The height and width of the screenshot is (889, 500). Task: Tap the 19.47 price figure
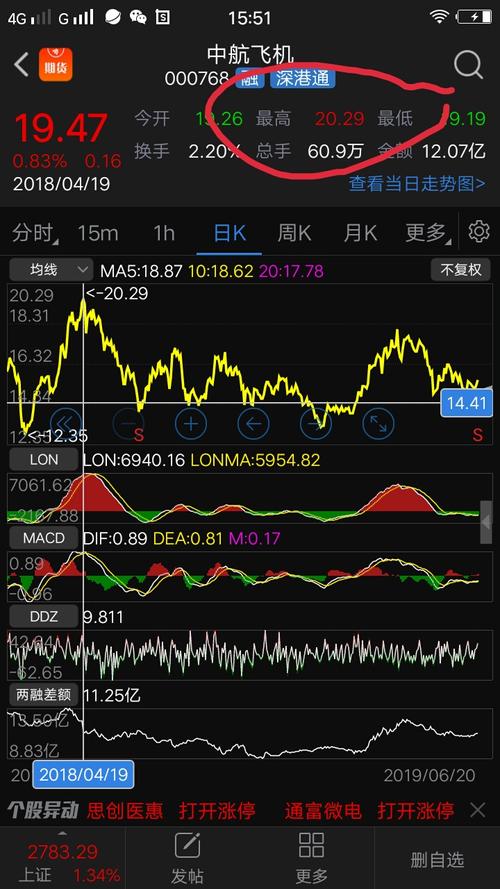pyautogui.click(x=61, y=128)
